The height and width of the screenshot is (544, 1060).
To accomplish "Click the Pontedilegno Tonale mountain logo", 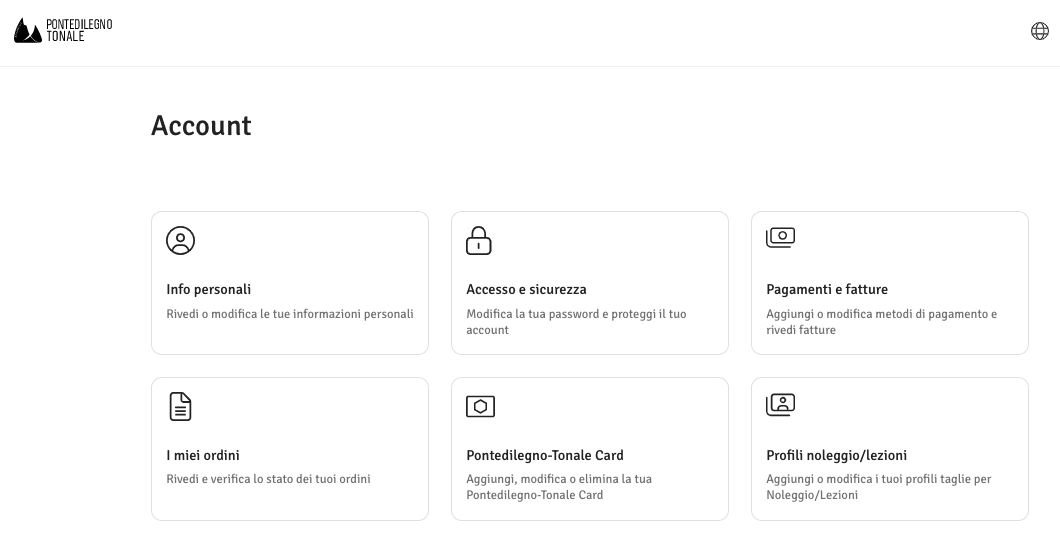I will (28, 30).
